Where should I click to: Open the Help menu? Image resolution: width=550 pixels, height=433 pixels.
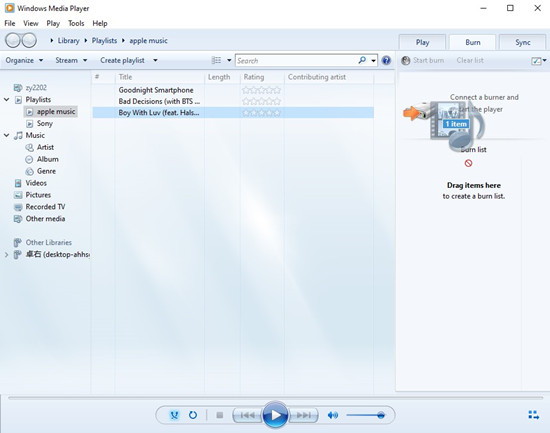pyautogui.click(x=100, y=24)
